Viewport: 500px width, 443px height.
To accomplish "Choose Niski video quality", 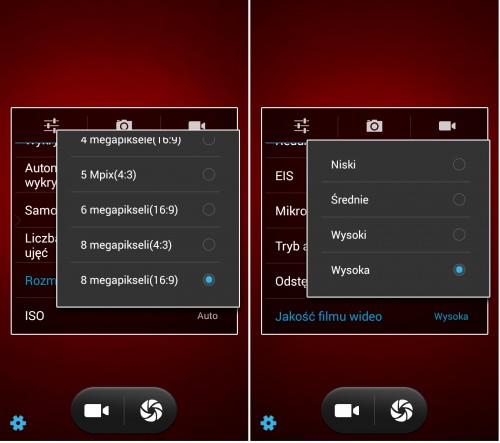I will 396,164.
